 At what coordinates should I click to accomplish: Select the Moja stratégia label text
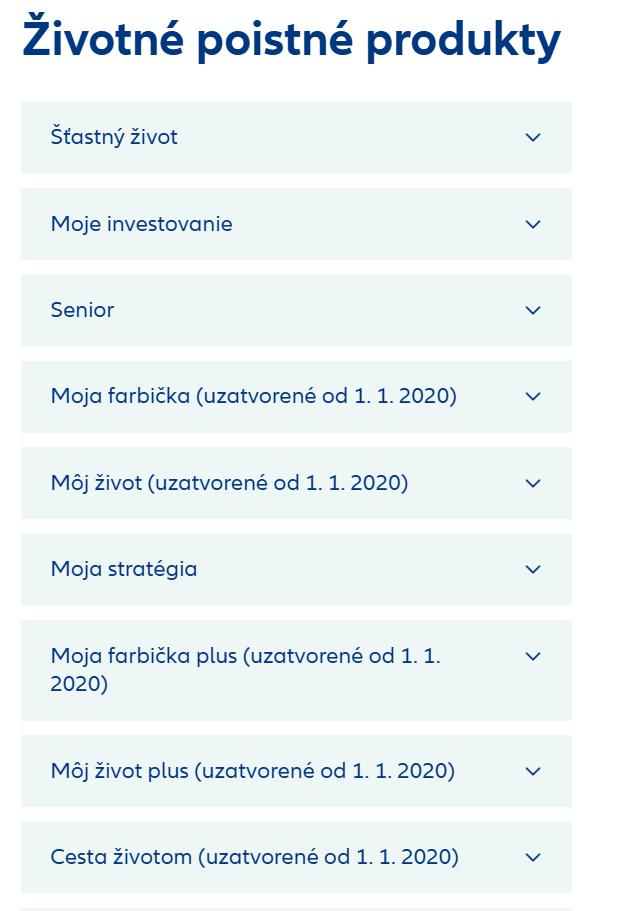point(124,569)
